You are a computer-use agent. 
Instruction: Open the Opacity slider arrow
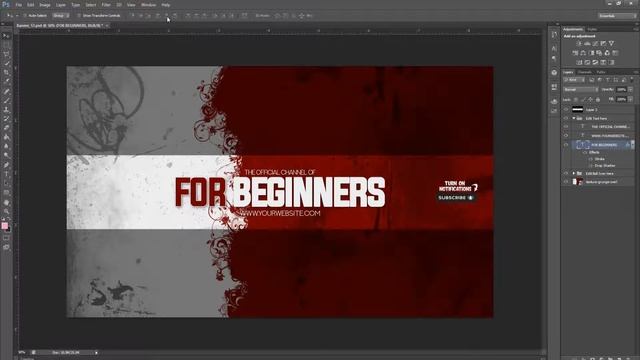coord(631,89)
